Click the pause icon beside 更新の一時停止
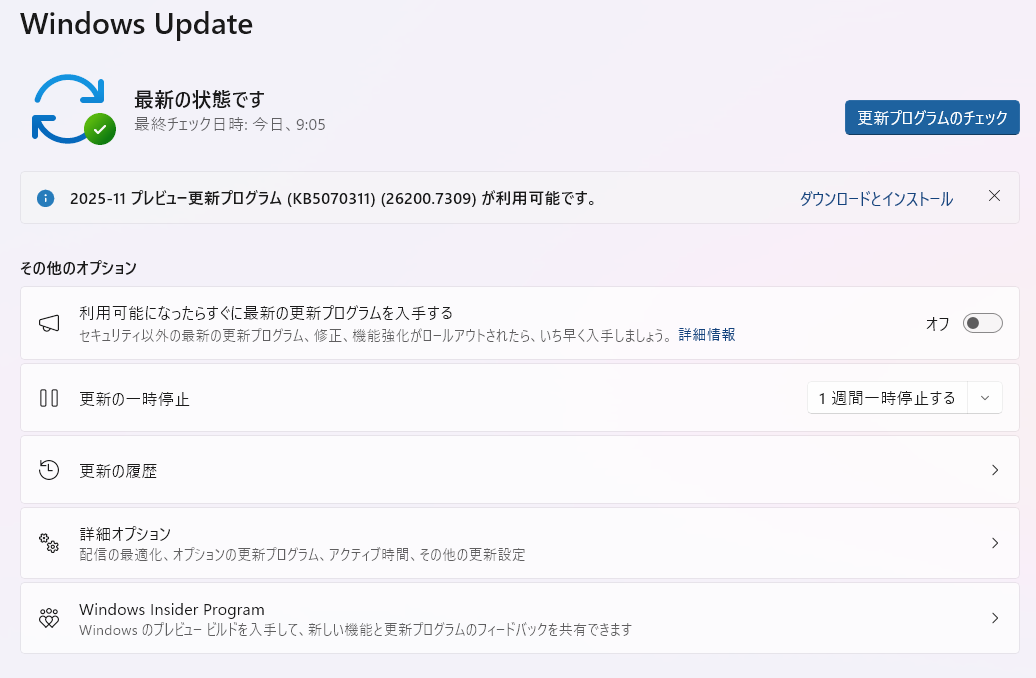 tap(49, 398)
